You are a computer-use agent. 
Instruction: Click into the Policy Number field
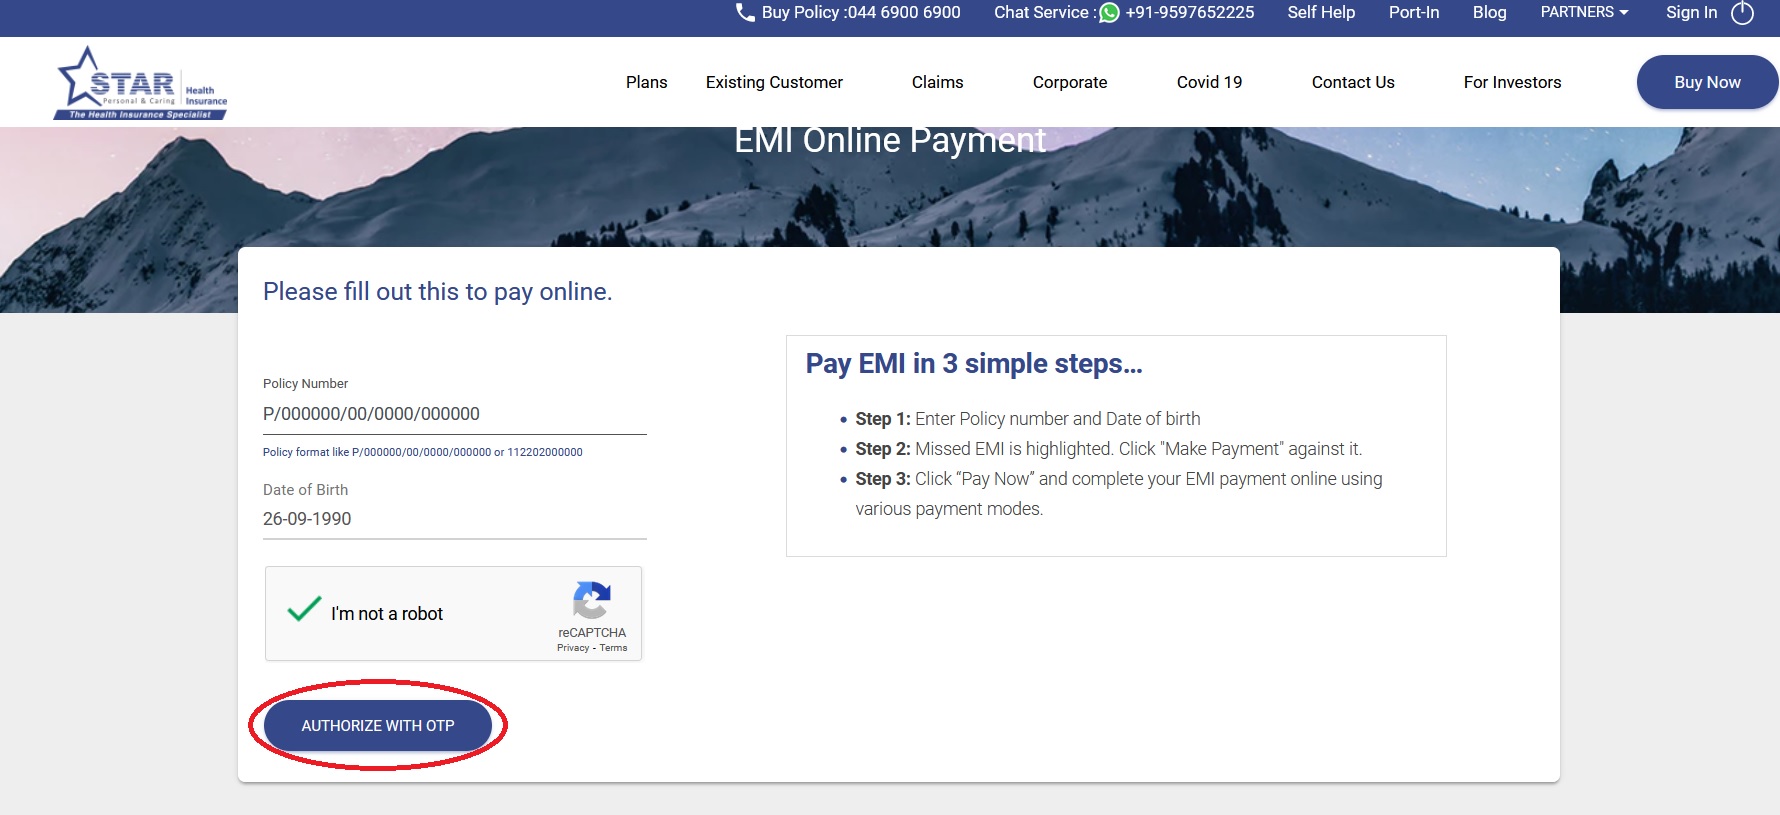pos(454,414)
